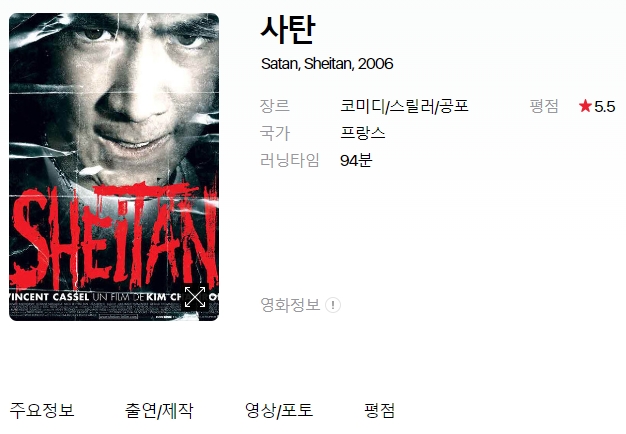626x434 pixels.
Task: Open the 평점 tab at bottom
Action: coord(379,410)
